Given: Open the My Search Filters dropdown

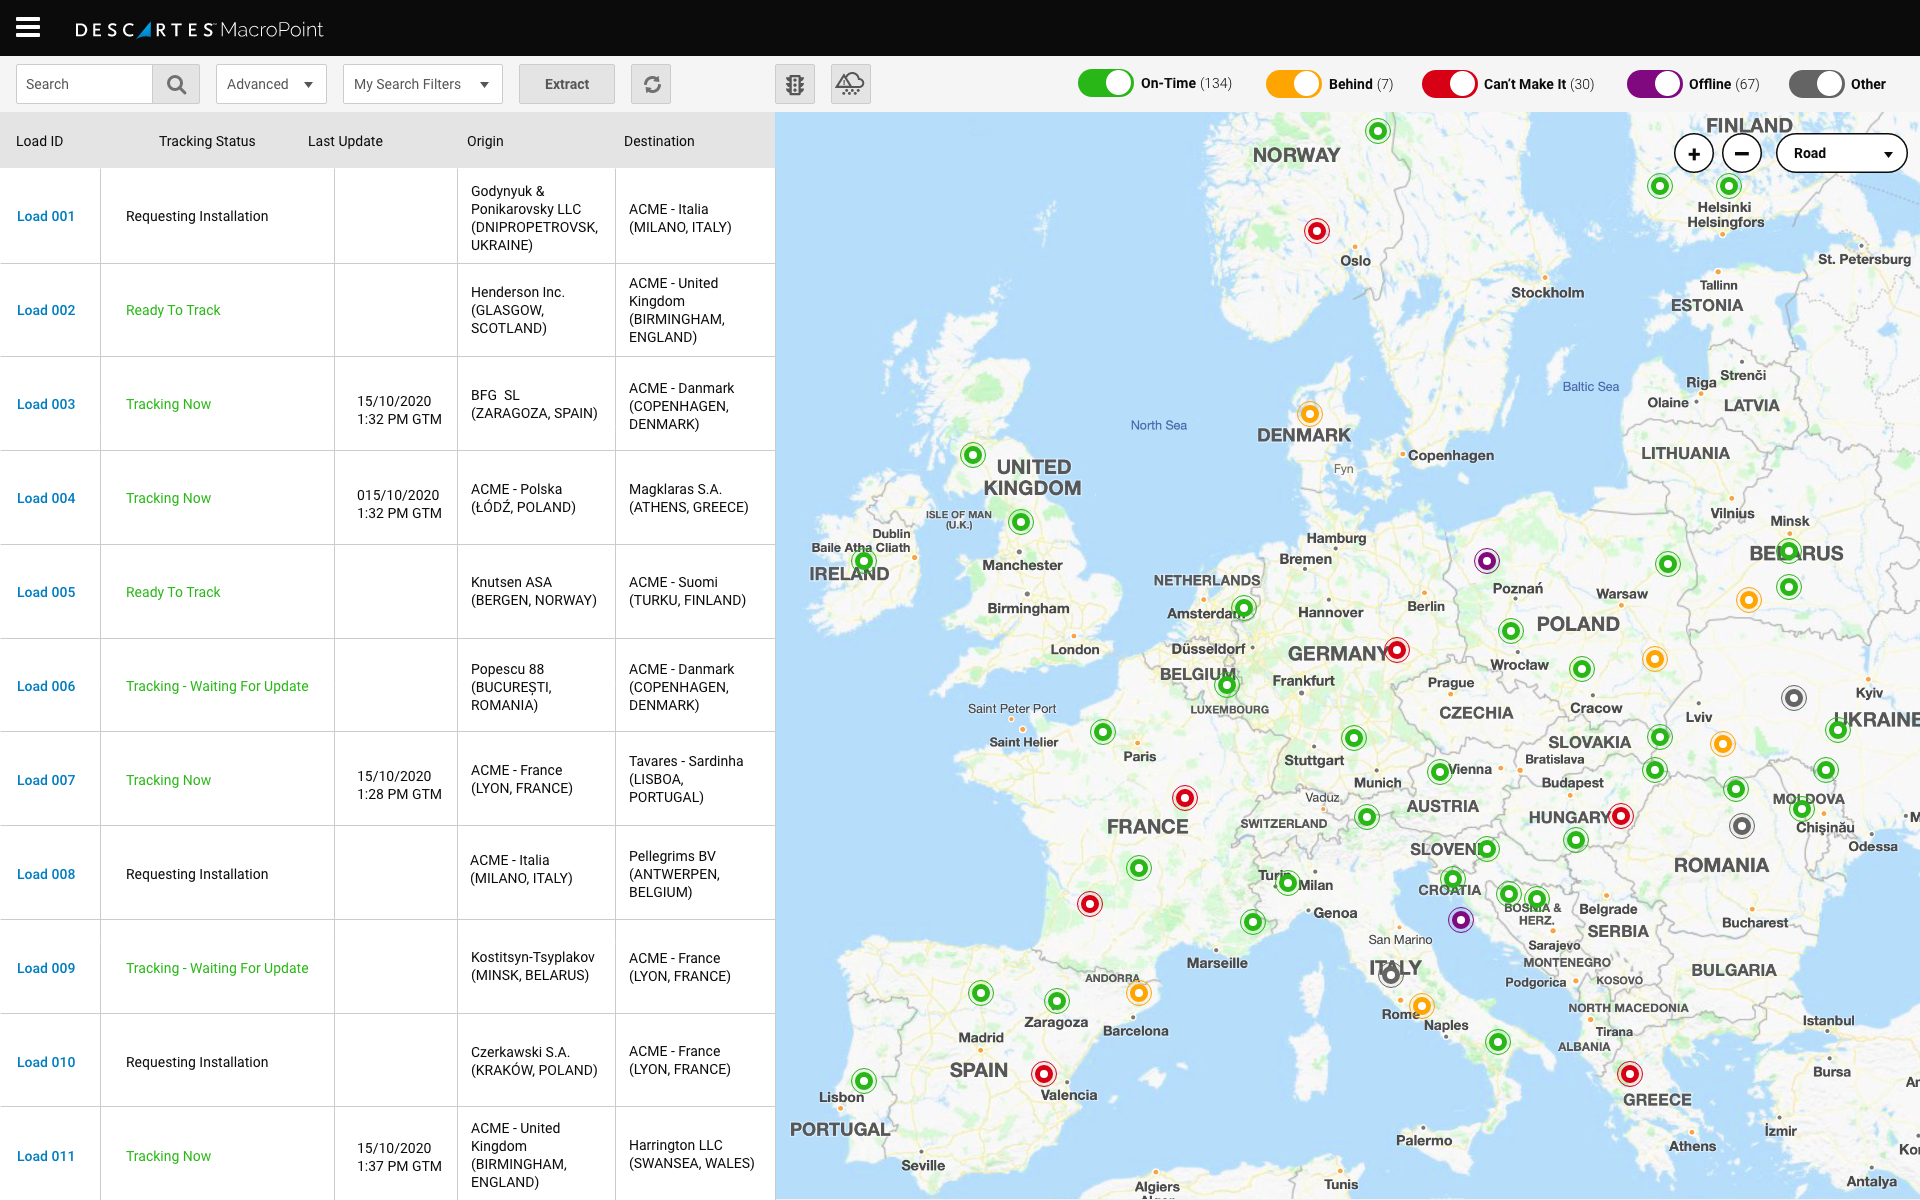Looking at the screenshot, I should pos(422,84).
